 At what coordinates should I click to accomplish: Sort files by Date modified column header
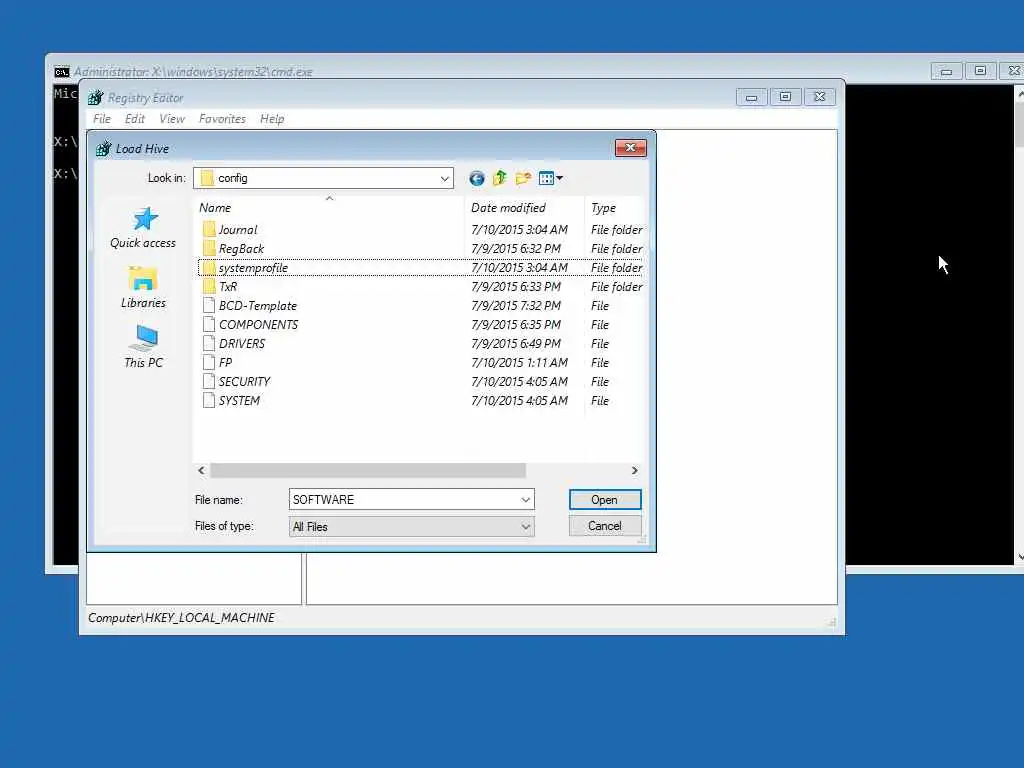coord(524,208)
